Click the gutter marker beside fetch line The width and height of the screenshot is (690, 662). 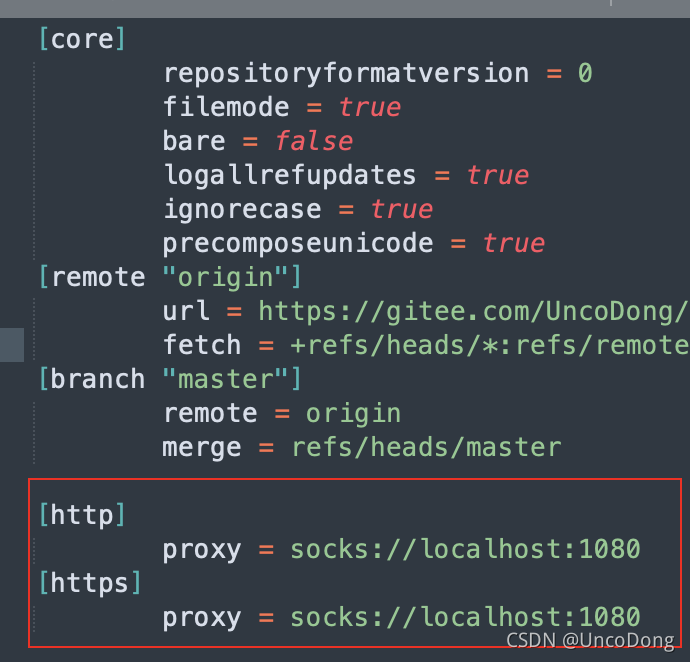coord(12,344)
